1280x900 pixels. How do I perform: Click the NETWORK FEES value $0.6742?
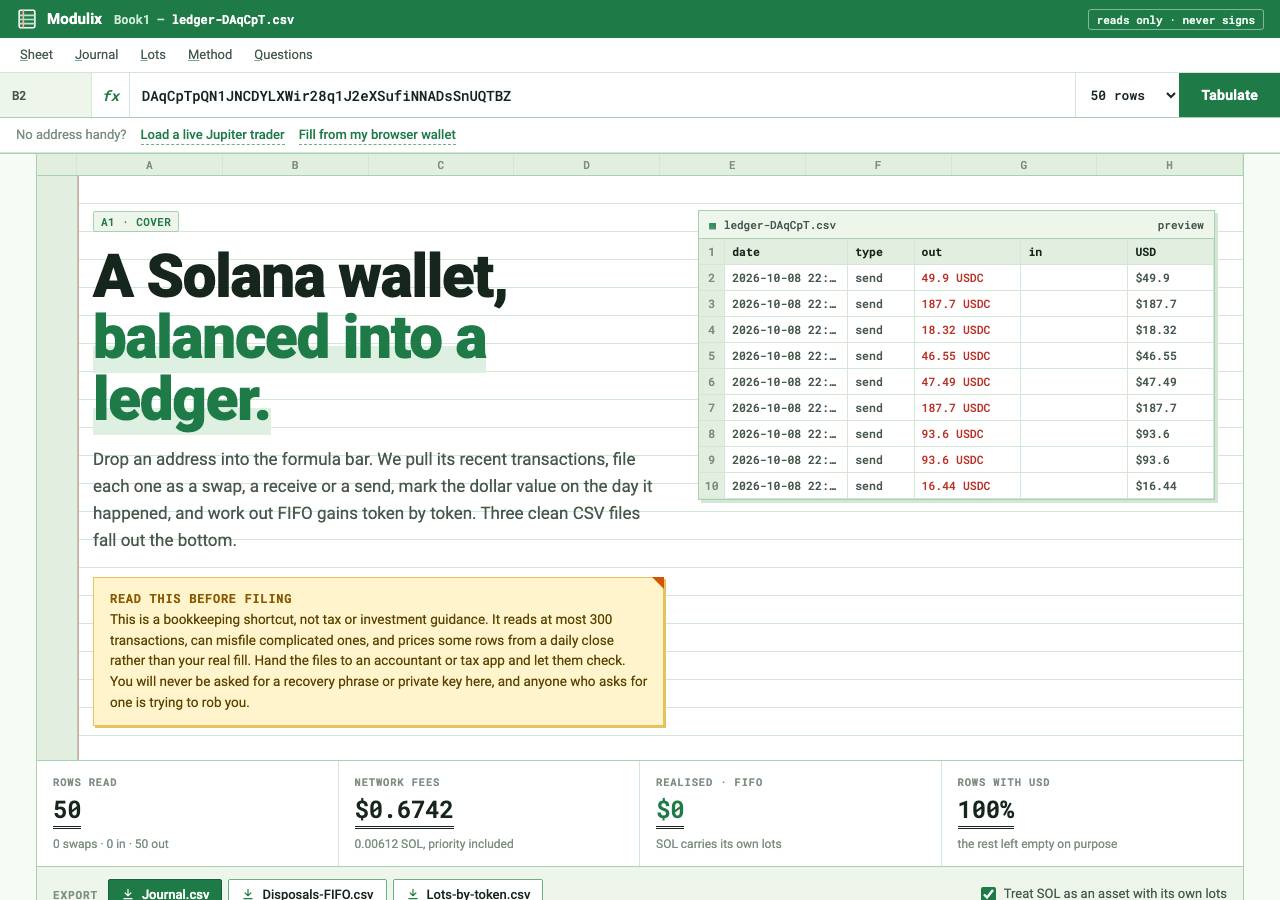(x=404, y=810)
